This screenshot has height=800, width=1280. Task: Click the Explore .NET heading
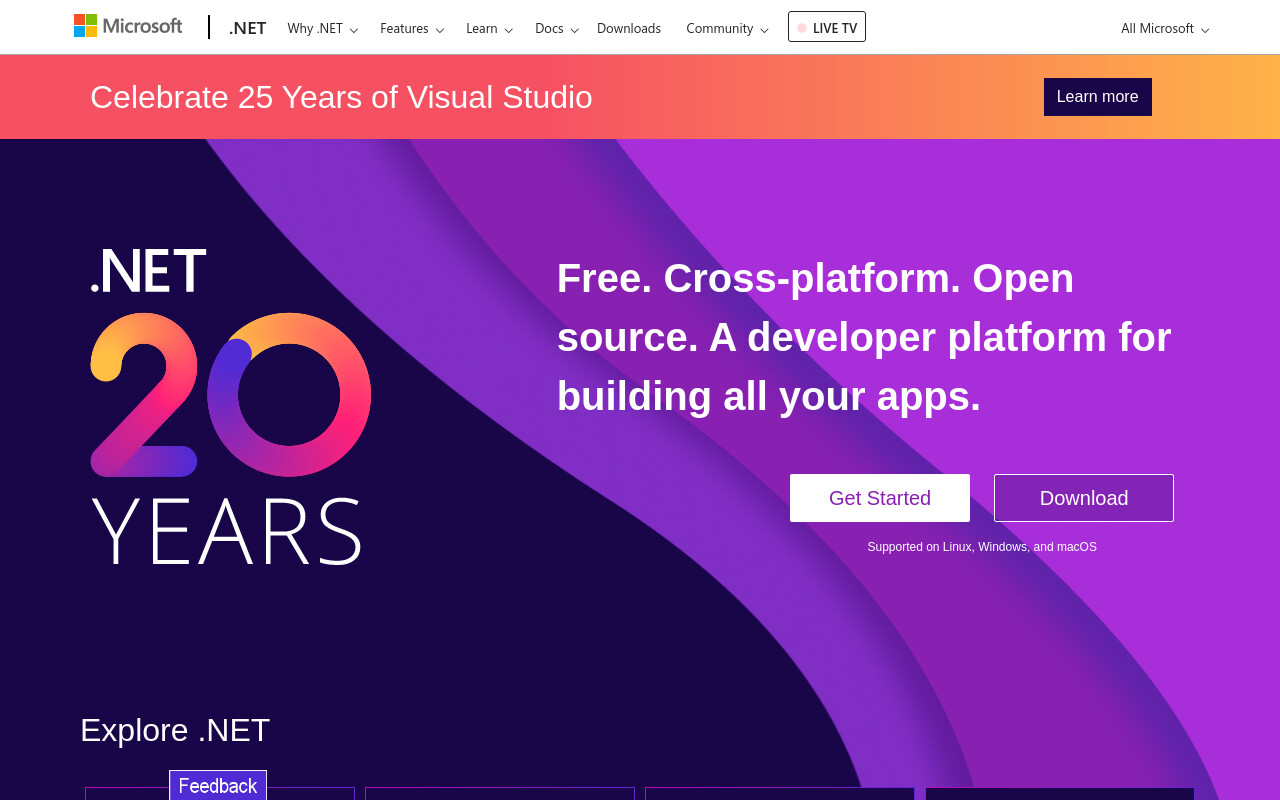[175, 730]
